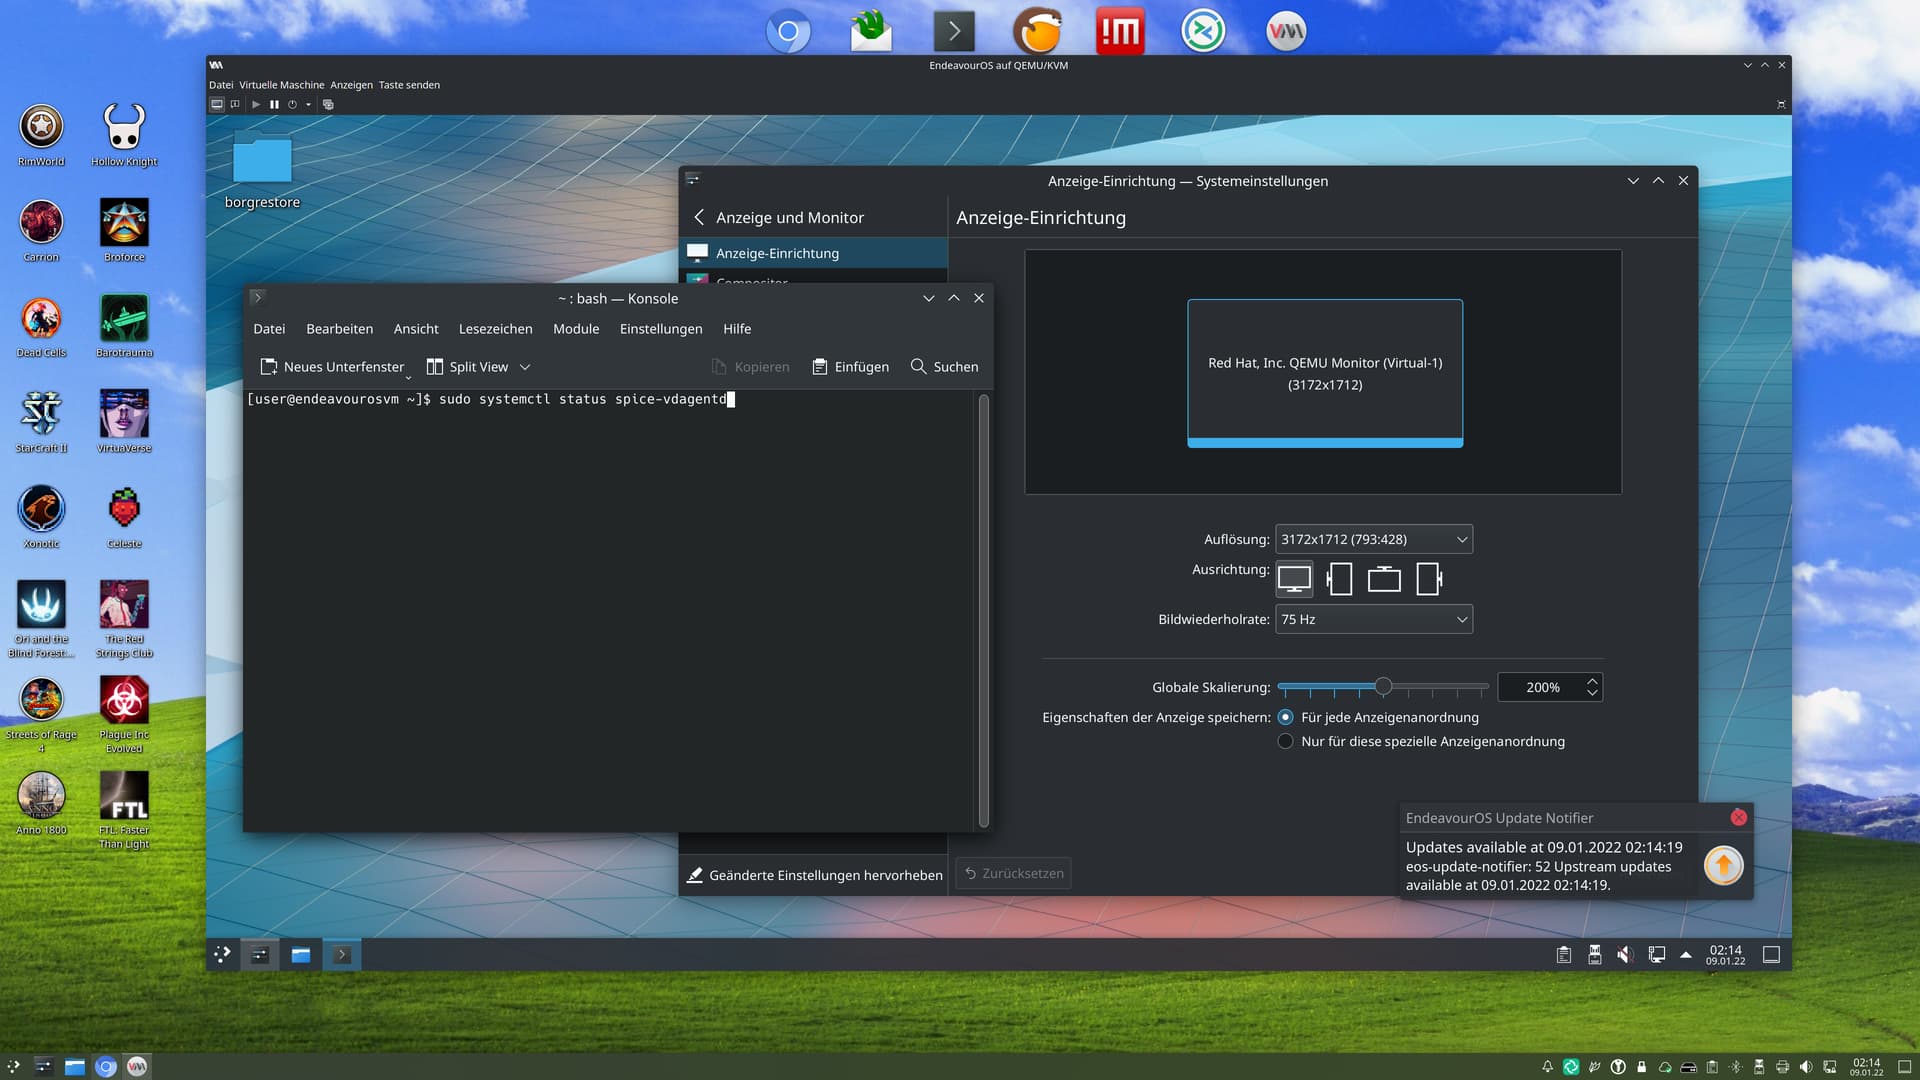
Task: Click the update notifier arrow icon
Action: 1723,865
